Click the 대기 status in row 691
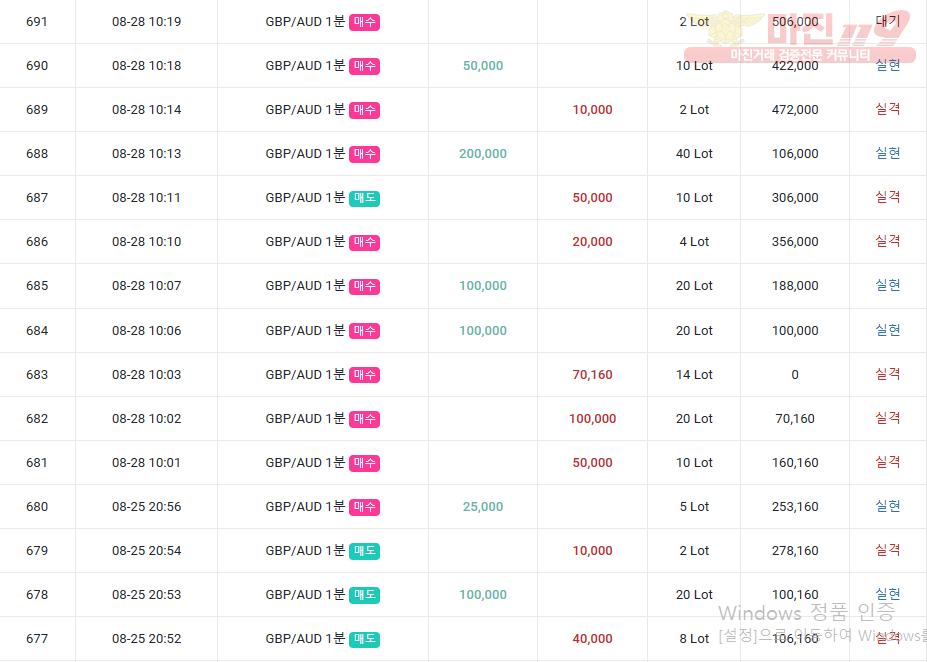The image size is (927, 662). coord(888,21)
